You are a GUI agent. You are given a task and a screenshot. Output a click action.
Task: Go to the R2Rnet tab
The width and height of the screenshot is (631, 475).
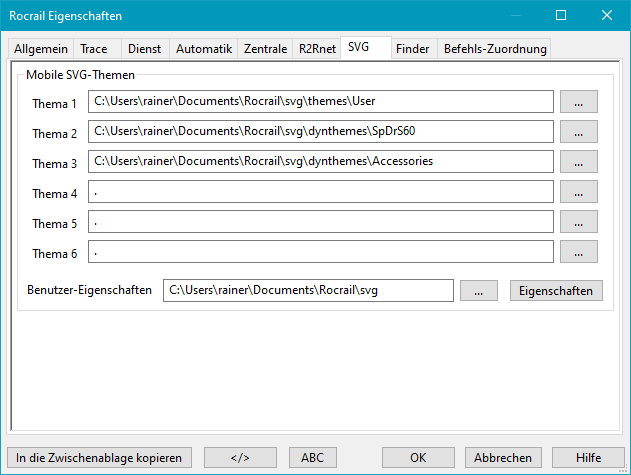pos(315,49)
